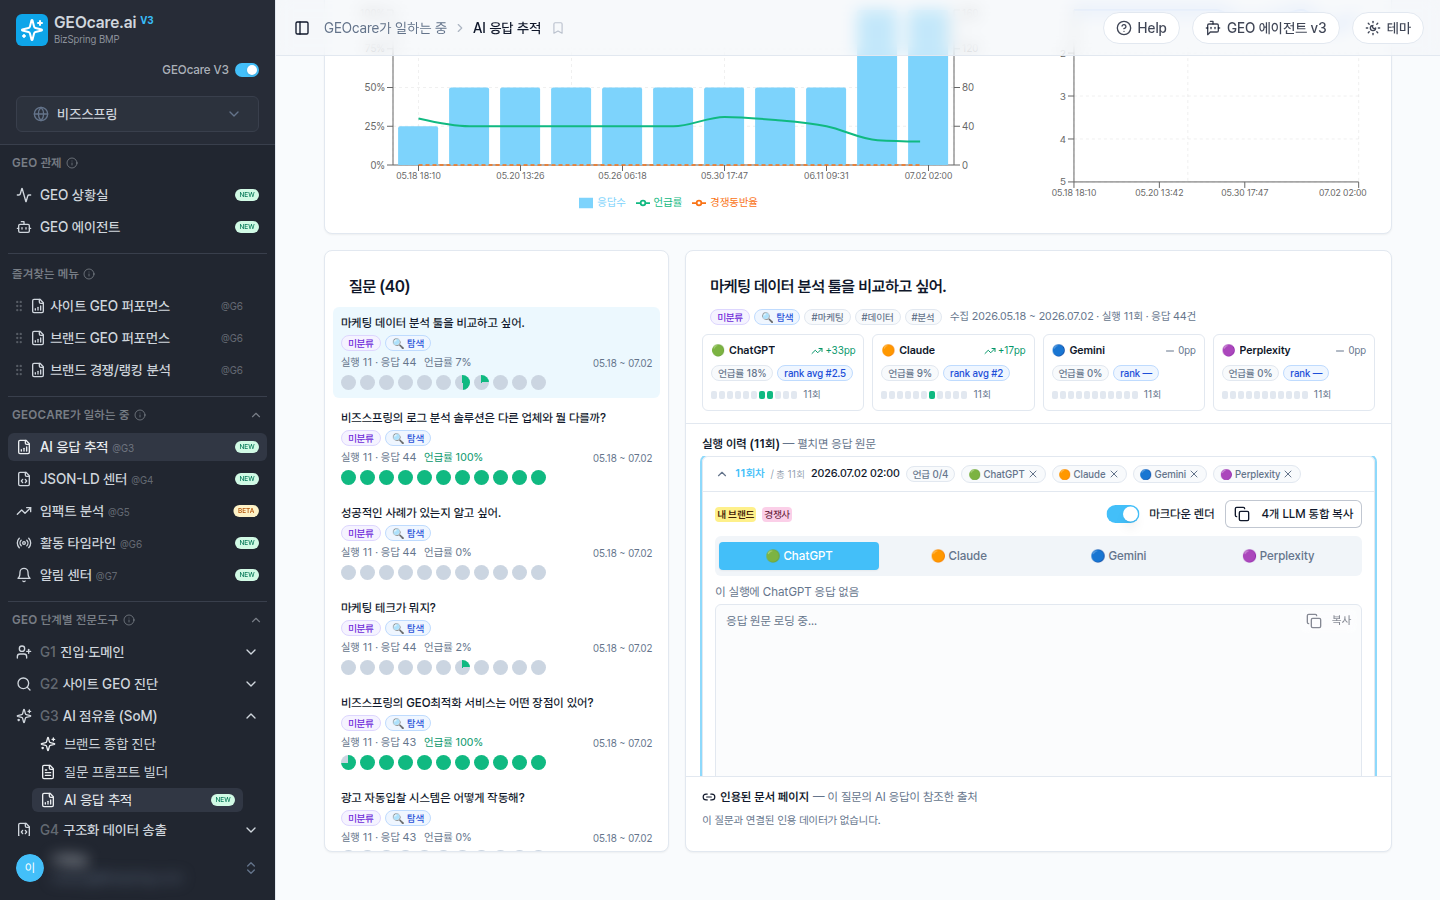Switch to the Claude response tab
Screen dimensions: 1440x900
pyautogui.click(x=959, y=556)
